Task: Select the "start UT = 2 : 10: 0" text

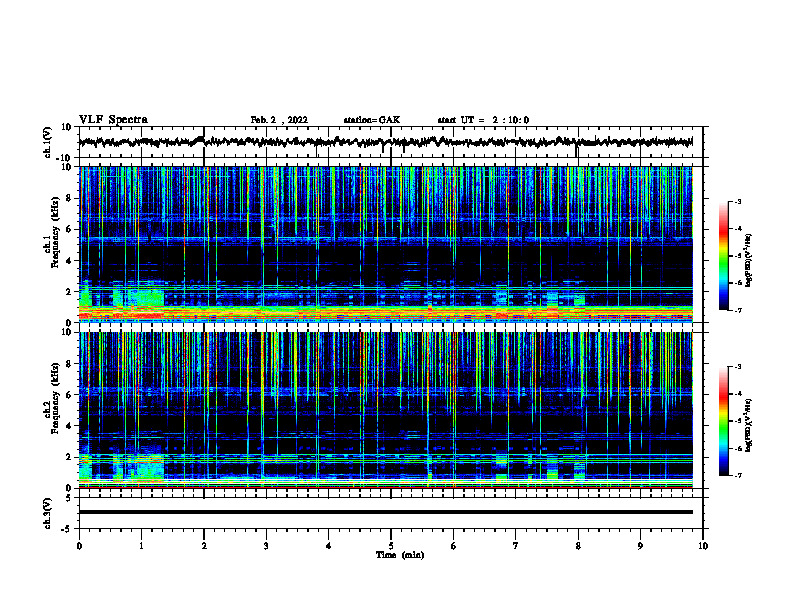Action: [483, 120]
